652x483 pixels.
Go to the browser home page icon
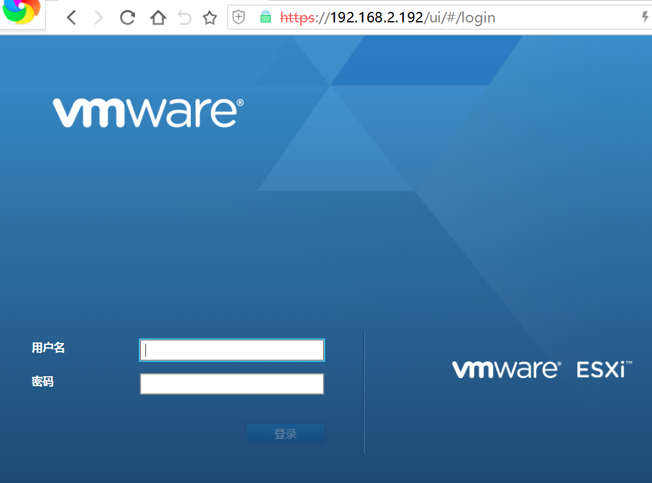(158, 17)
